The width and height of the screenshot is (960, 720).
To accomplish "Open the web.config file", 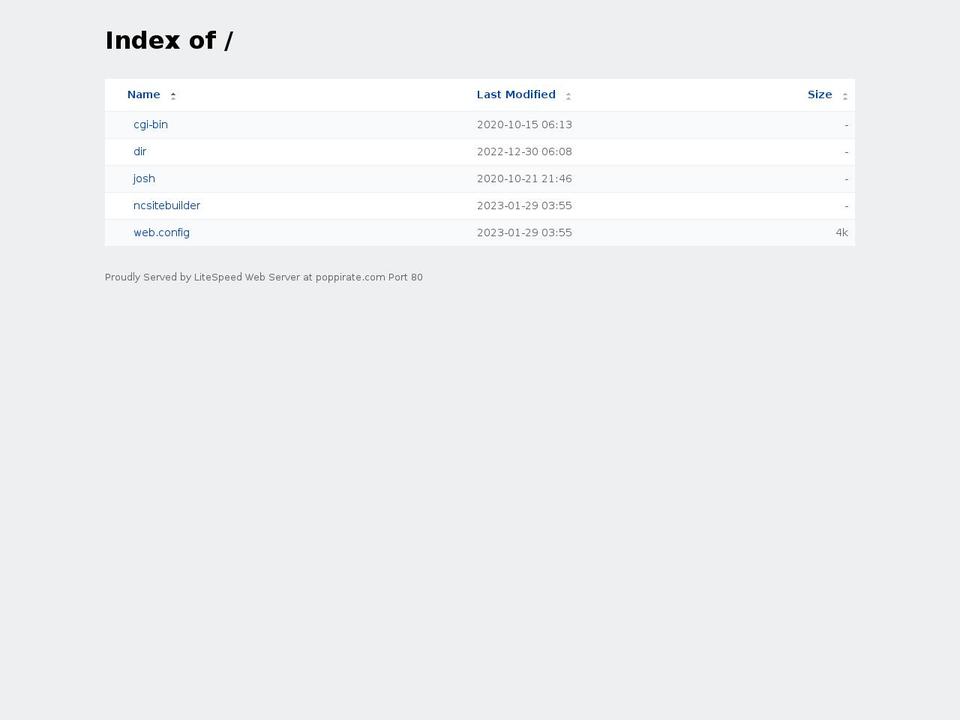I will click(x=162, y=233).
